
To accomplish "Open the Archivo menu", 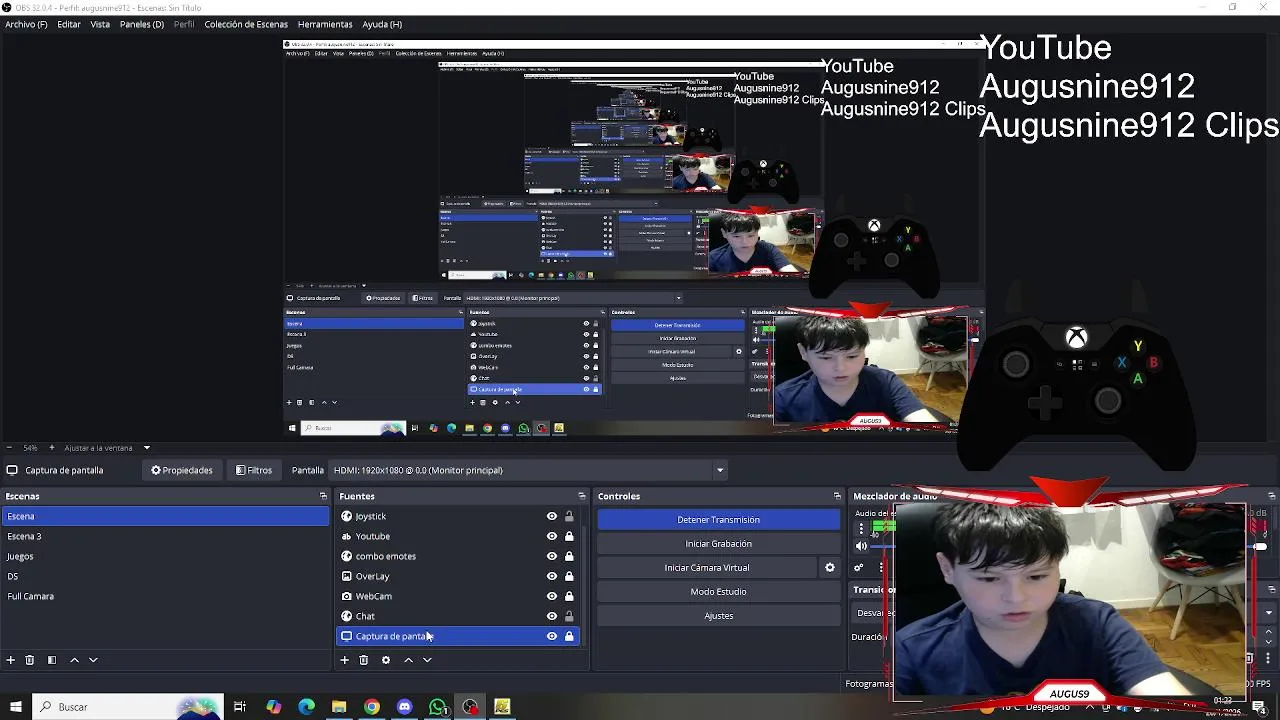I will coord(26,24).
